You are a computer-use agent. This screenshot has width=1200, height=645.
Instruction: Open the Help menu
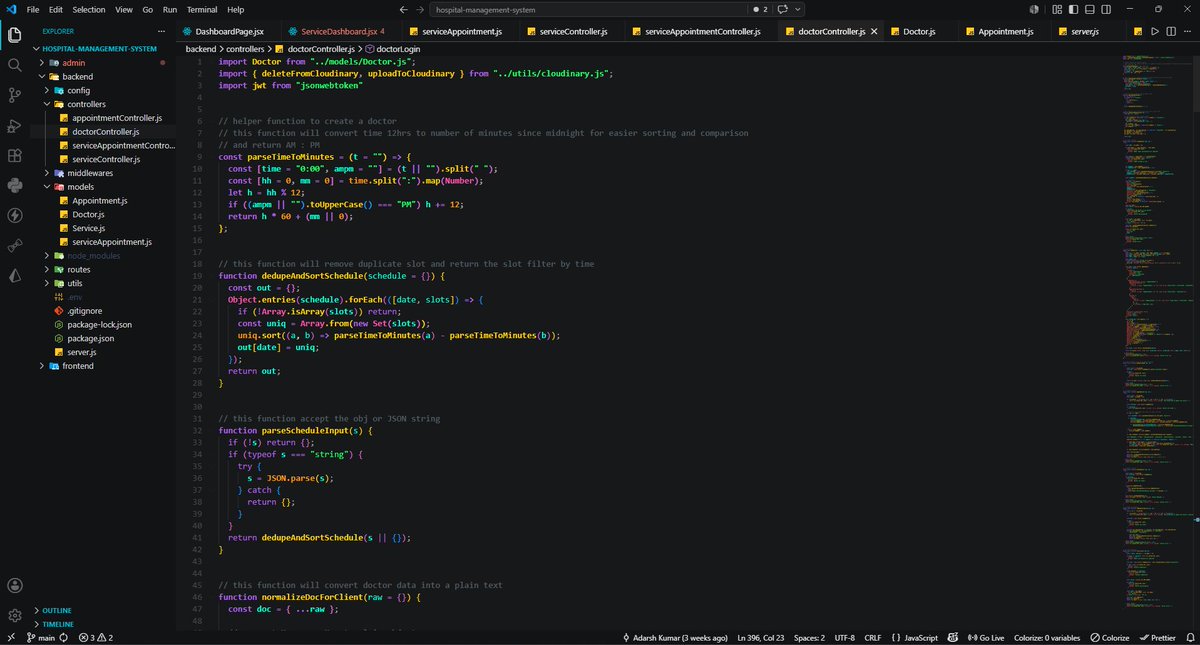[235, 9]
